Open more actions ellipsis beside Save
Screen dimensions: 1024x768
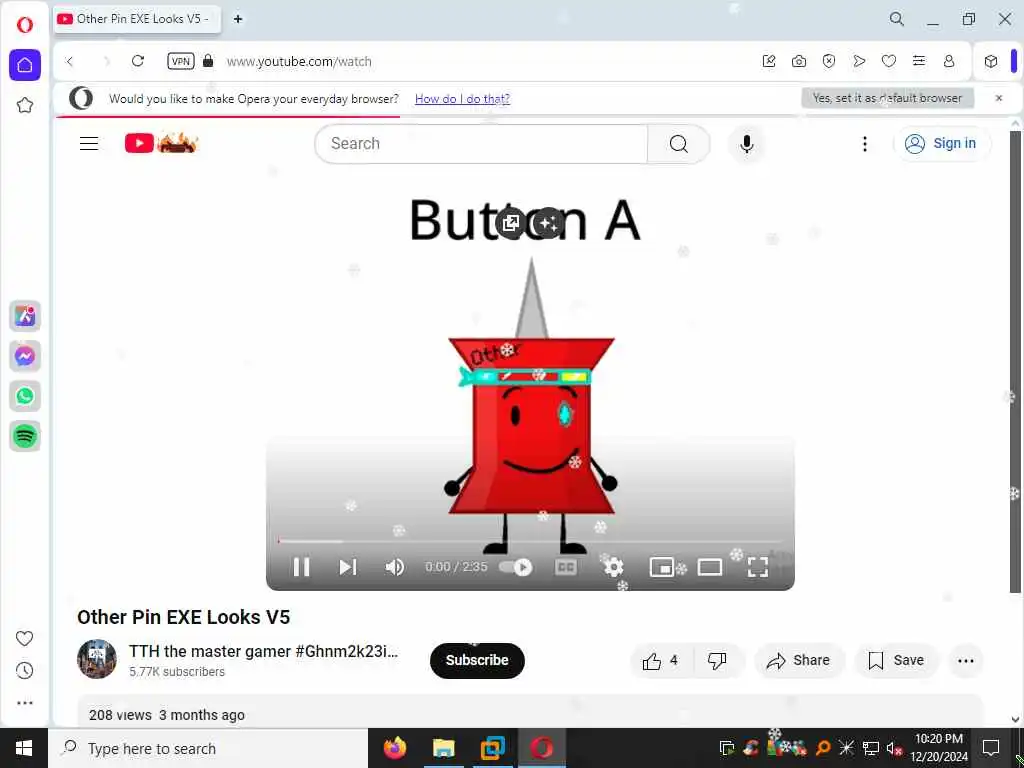(x=966, y=661)
